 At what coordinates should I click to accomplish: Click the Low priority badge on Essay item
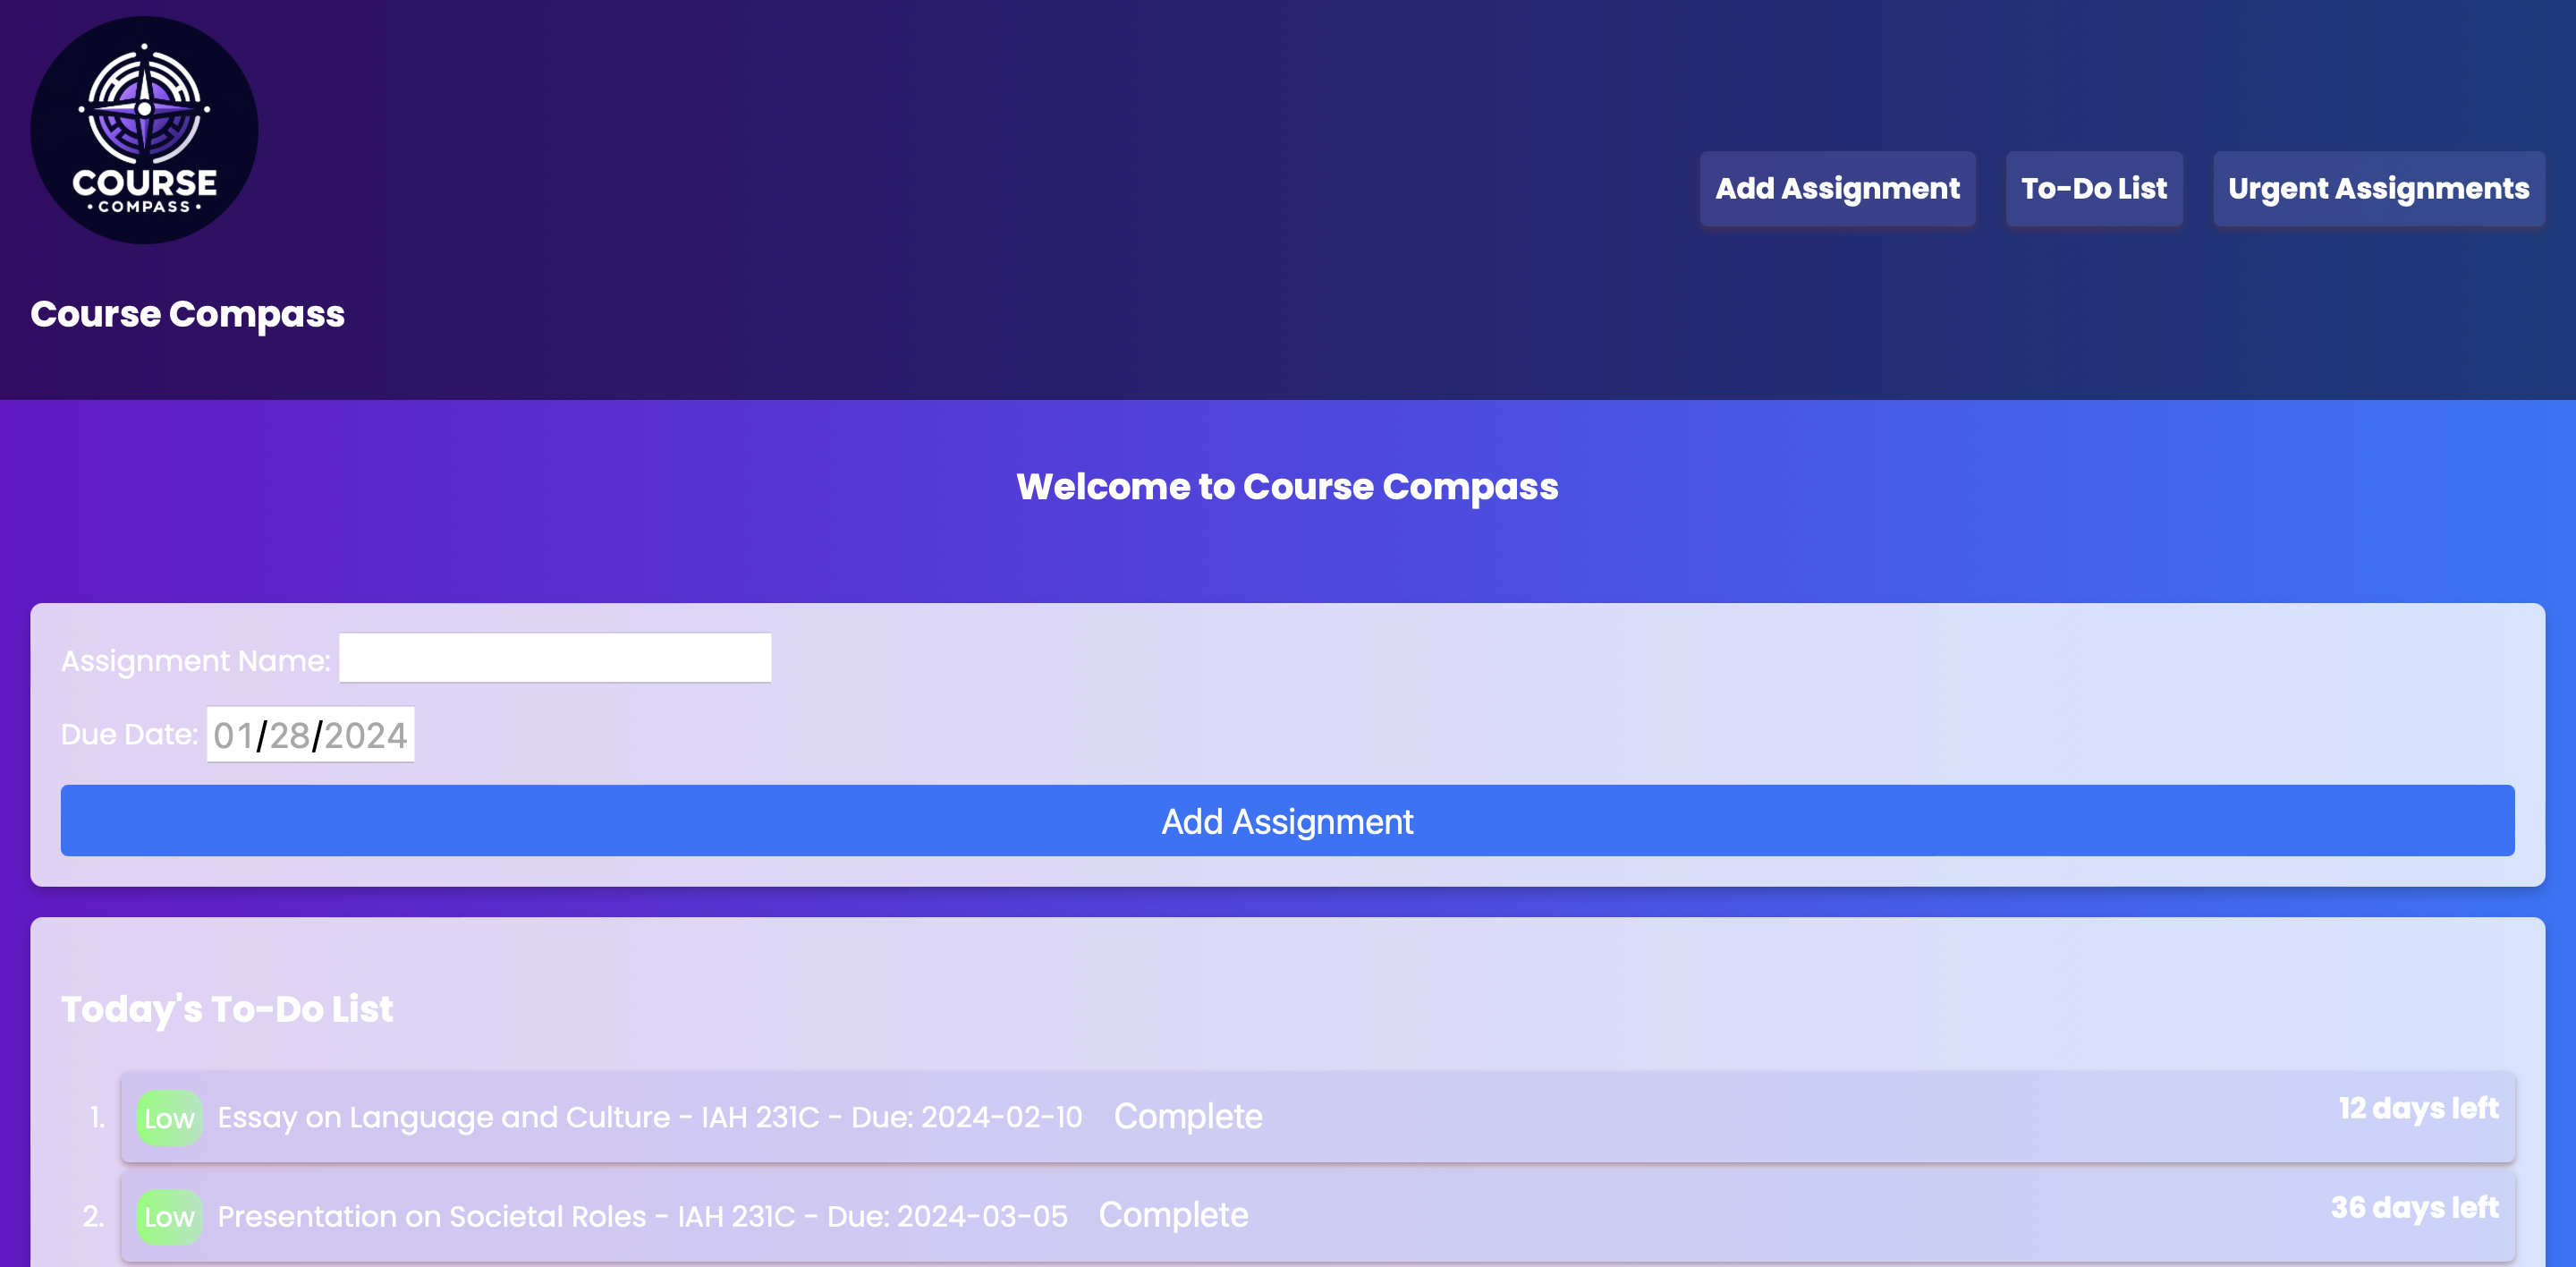(x=169, y=1117)
